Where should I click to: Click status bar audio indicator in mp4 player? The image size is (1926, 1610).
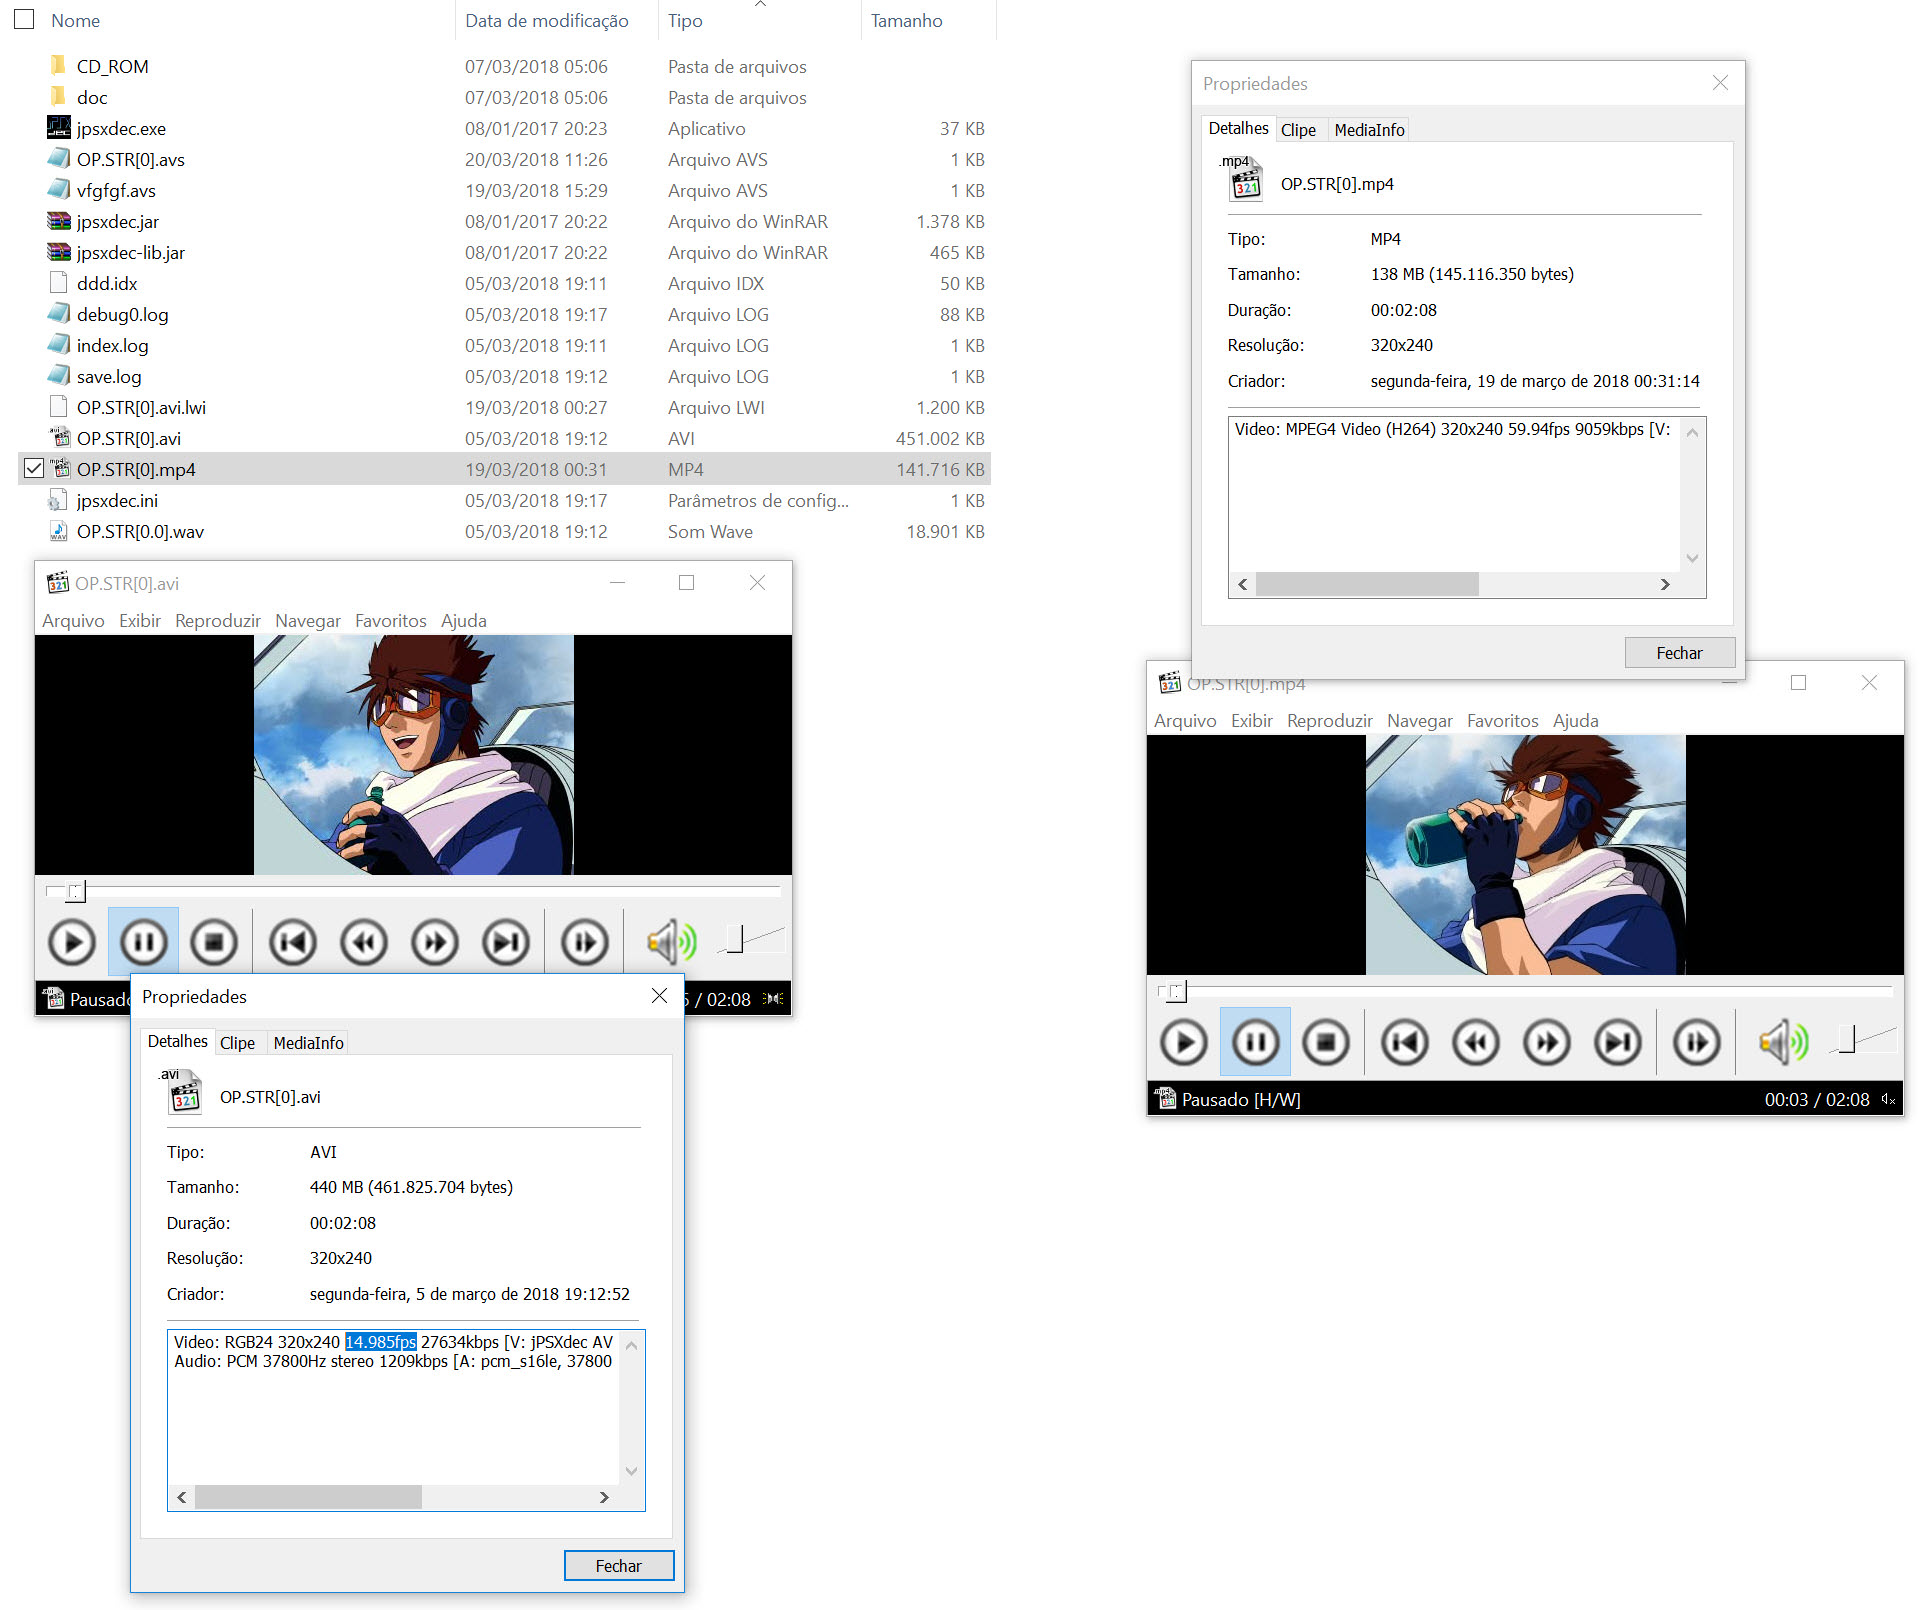1887,1099
